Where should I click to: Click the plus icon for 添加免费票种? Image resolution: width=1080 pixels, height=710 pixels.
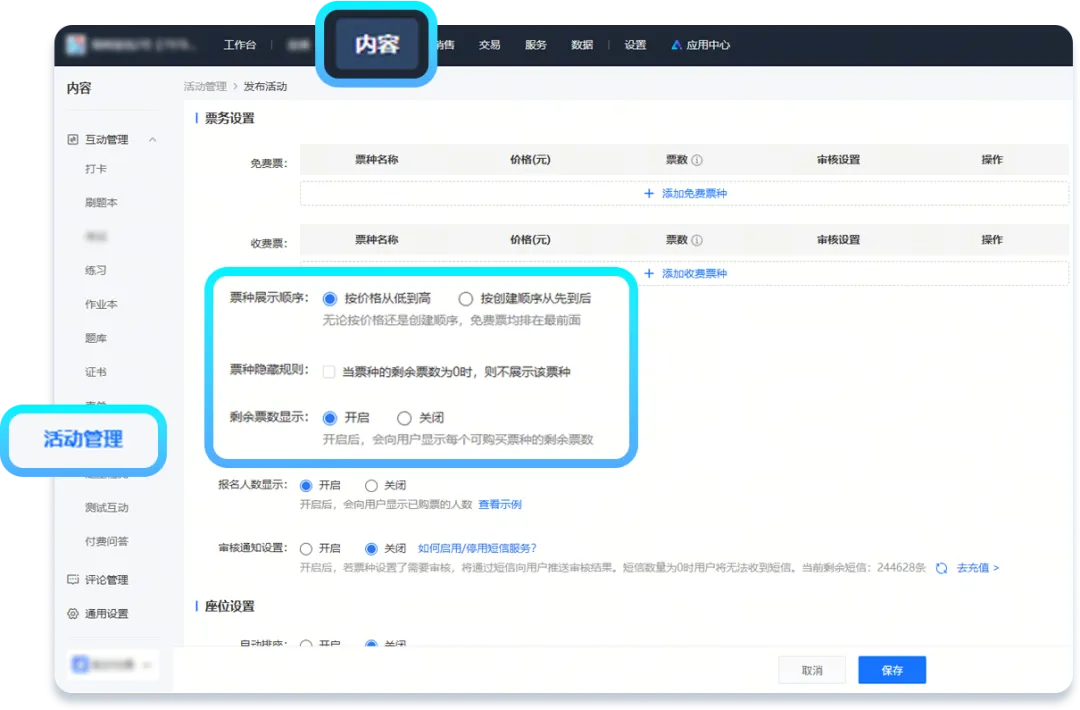point(649,193)
